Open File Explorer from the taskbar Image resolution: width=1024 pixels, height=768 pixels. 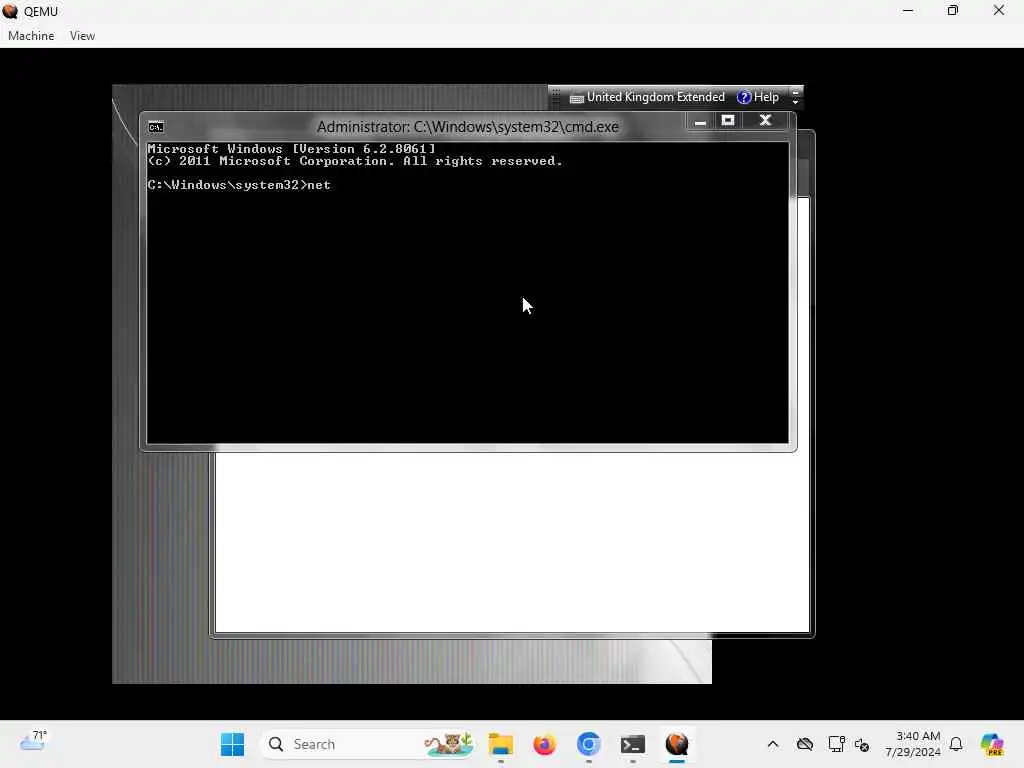pos(501,744)
